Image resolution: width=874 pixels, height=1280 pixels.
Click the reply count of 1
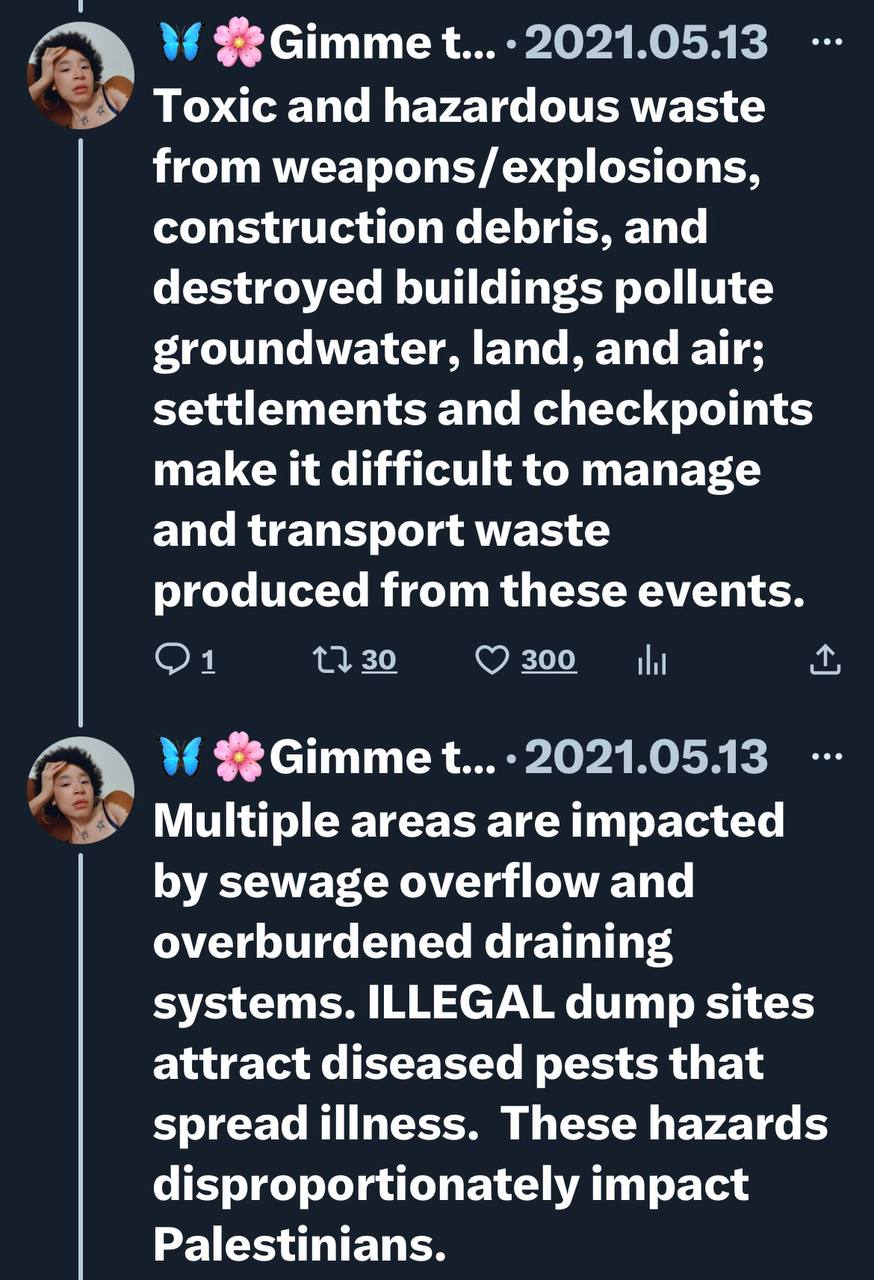click(209, 660)
